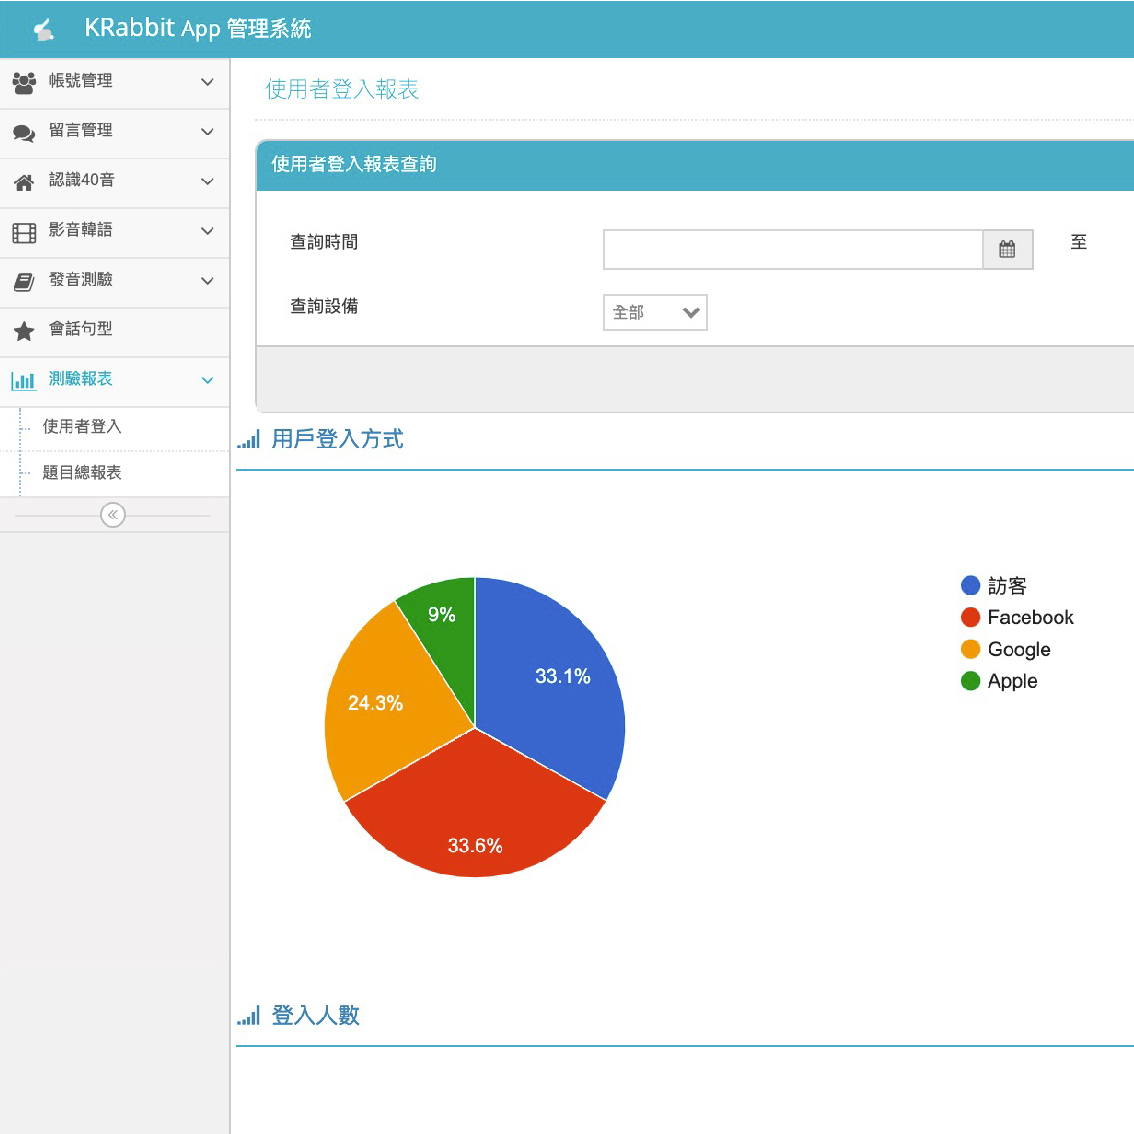Click the signal icon beside 登入人數
The width and height of the screenshot is (1134, 1134).
[248, 1015]
